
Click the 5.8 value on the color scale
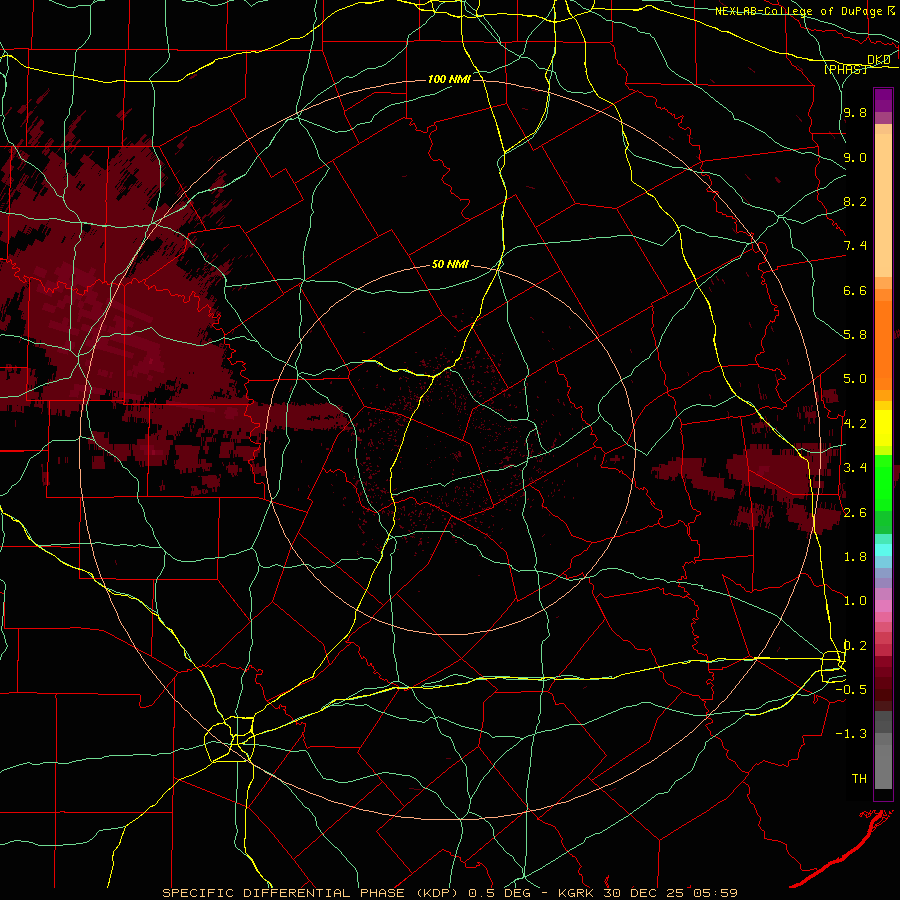(855, 335)
